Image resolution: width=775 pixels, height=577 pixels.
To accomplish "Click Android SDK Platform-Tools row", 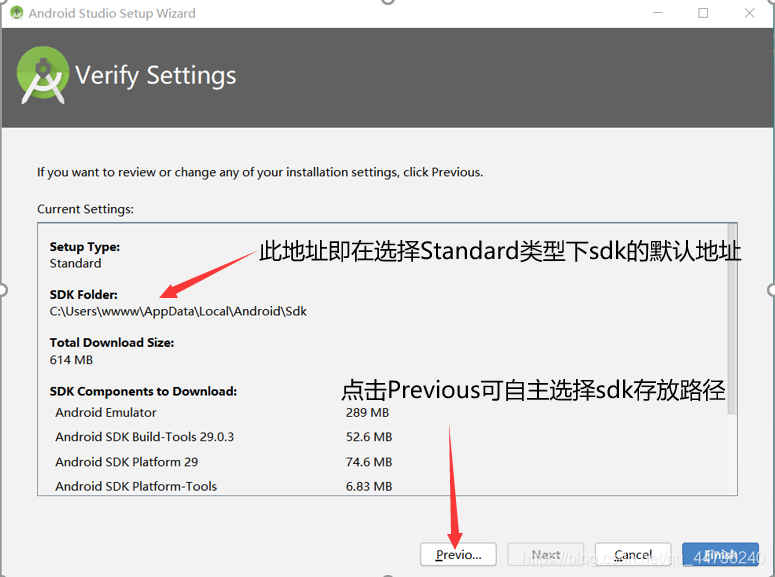I will [223, 487].
